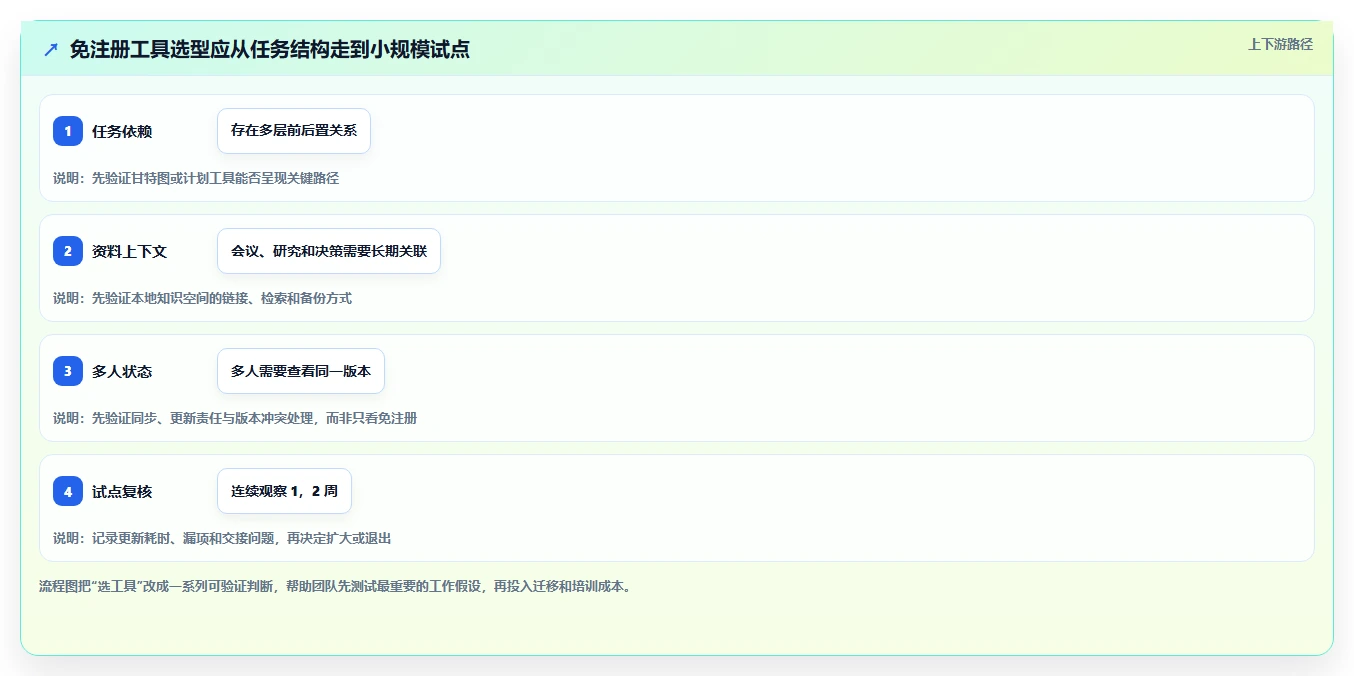The height and width of the screenshot is (676, 1354).
Task: Click the 连续观察 1，2 周 chip
Action: click(x=284, y=491)
